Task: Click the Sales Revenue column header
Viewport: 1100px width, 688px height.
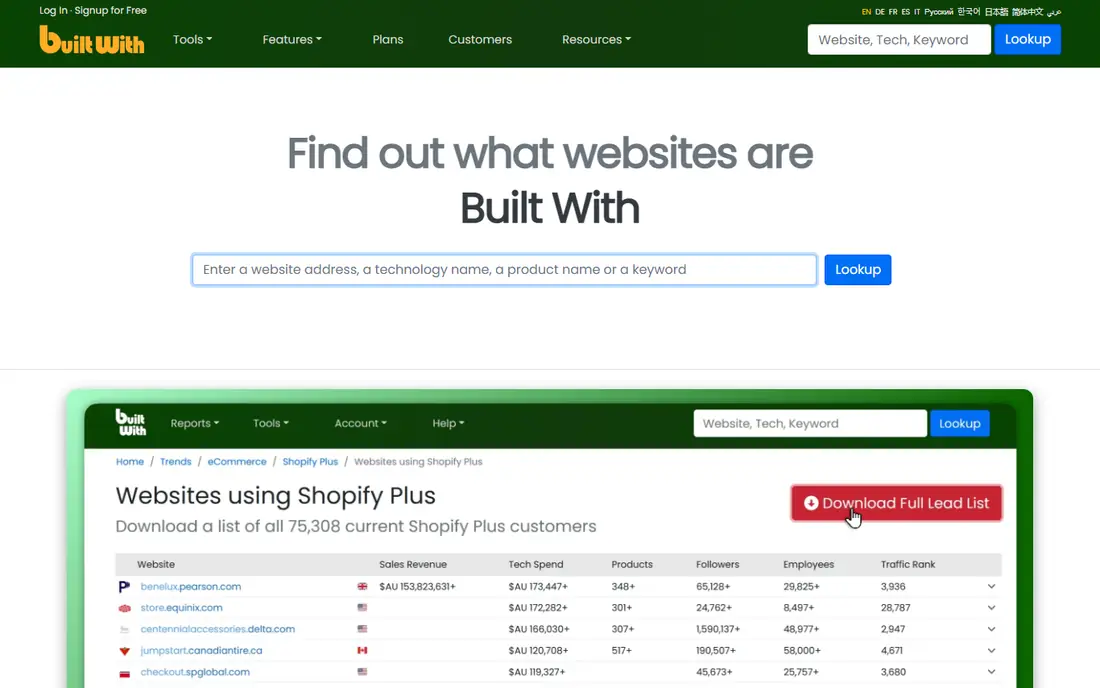Action: 412,564
